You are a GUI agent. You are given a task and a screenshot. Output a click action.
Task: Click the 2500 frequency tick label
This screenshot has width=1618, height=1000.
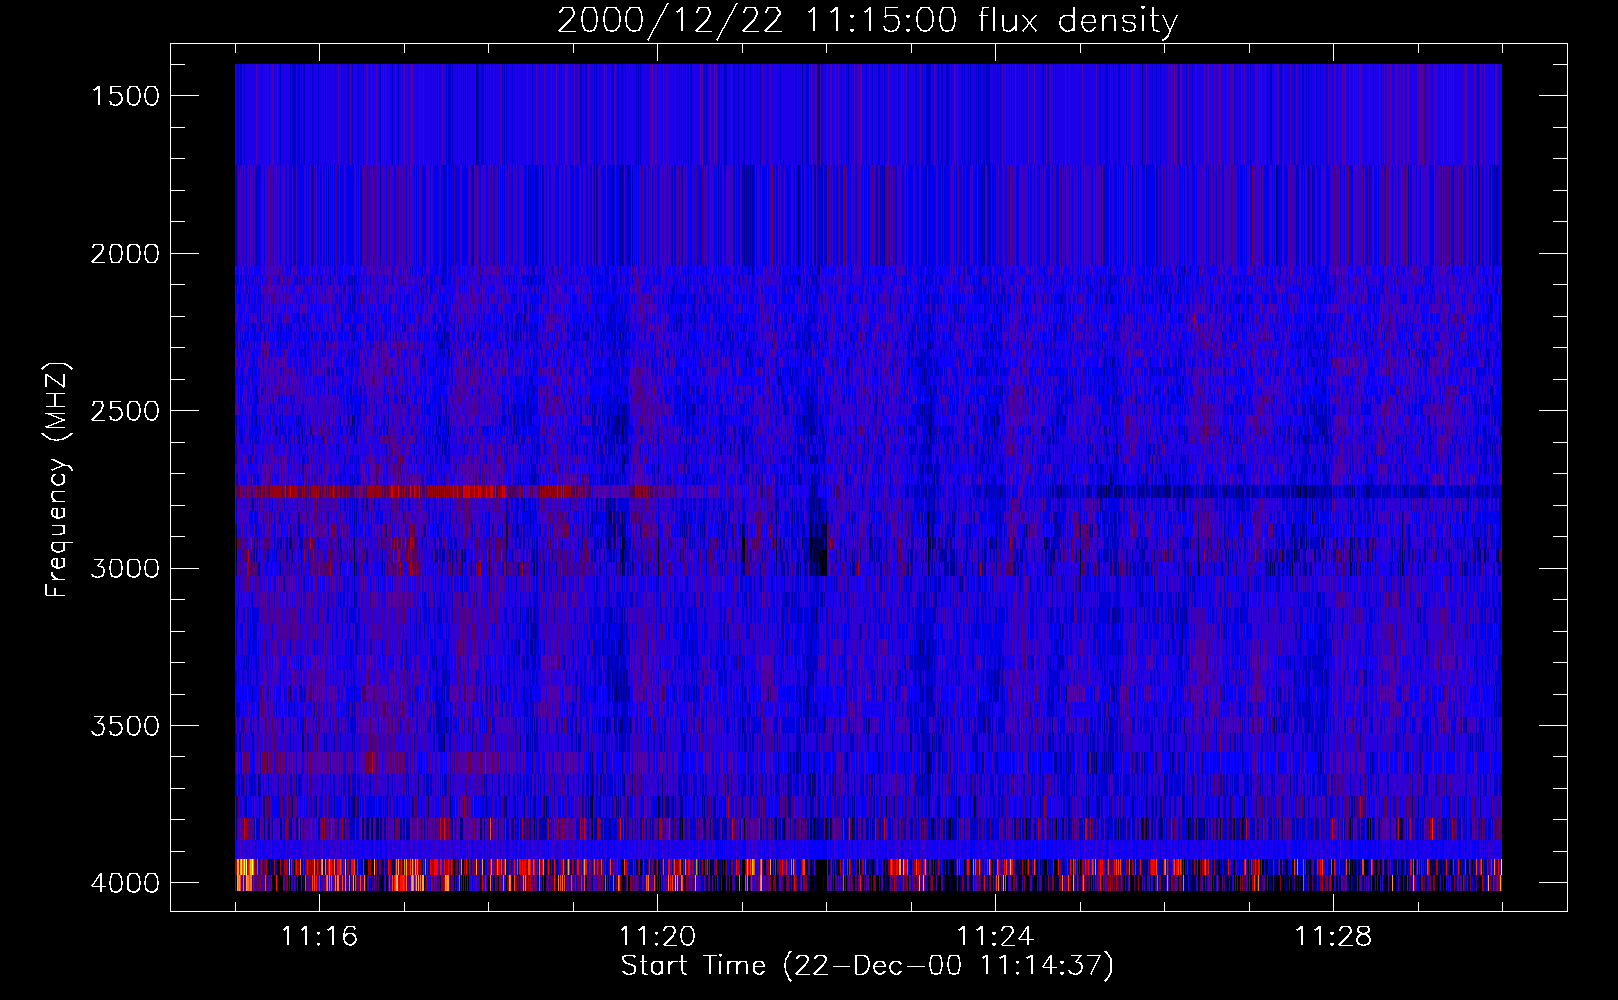(x=125, y=411)
